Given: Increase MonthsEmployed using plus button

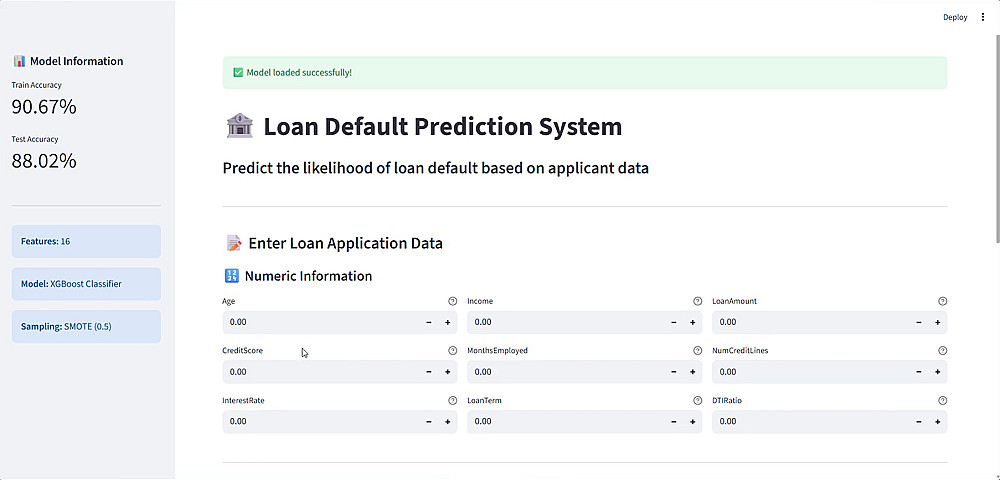Looking at the screenshot, I should 692,372.
